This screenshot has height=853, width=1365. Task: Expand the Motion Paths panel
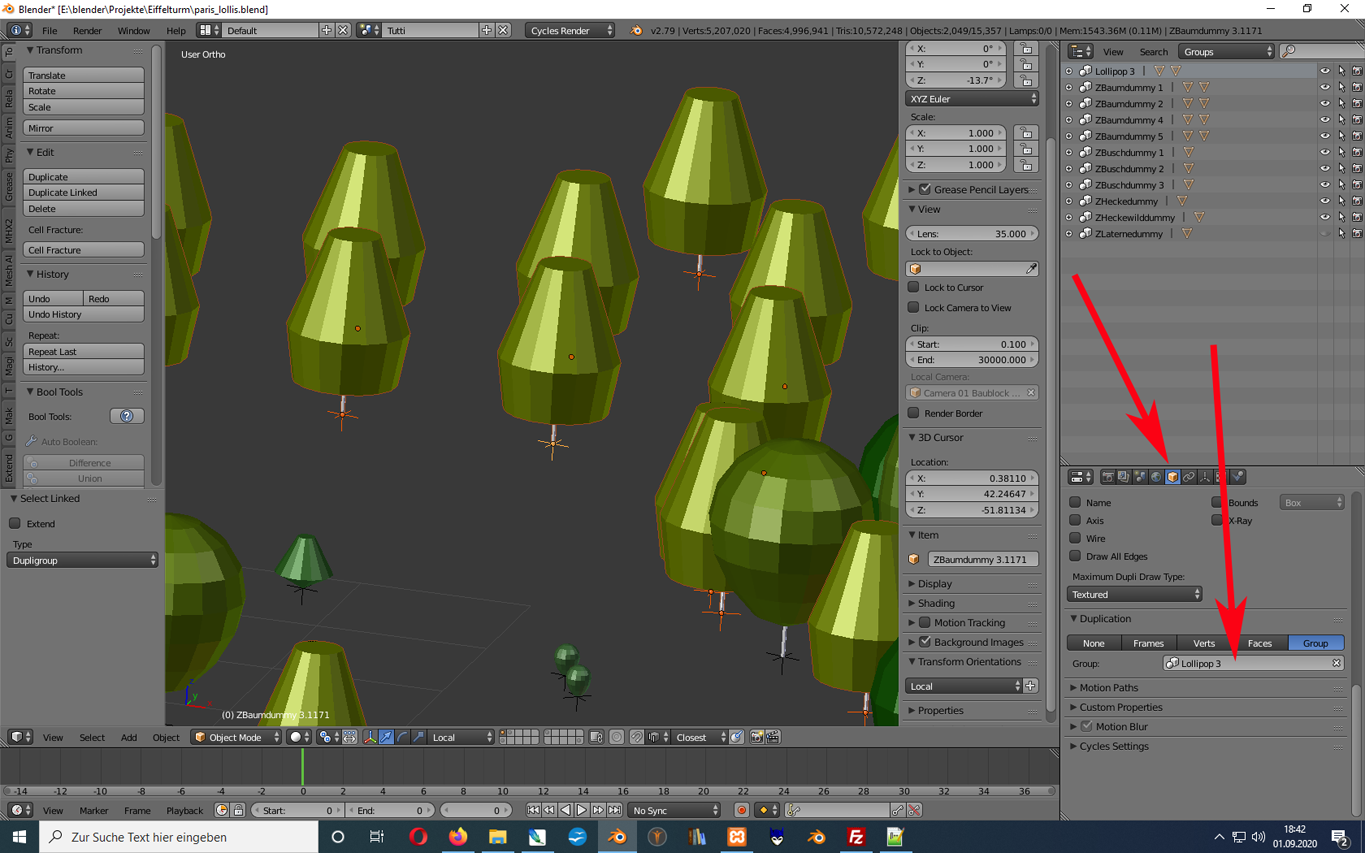(x=1108, y=688)
